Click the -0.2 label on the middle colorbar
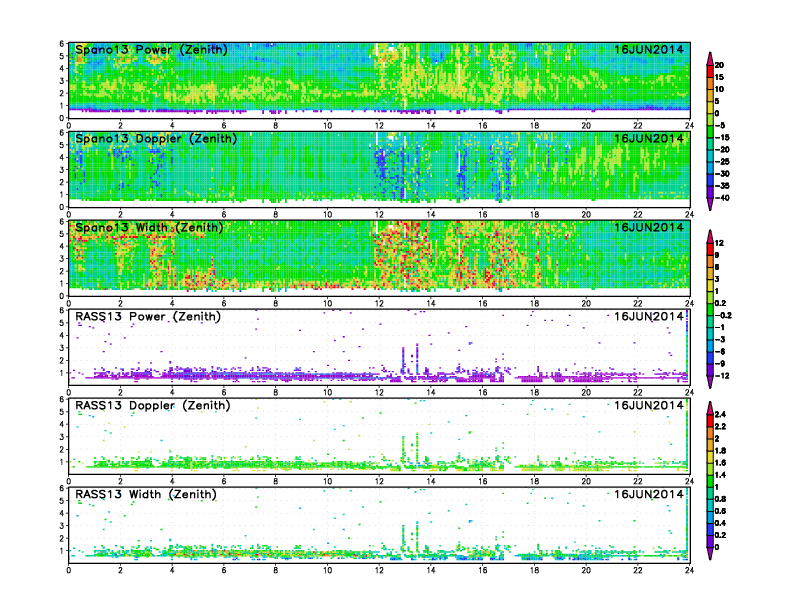 [x=723, y=316]
